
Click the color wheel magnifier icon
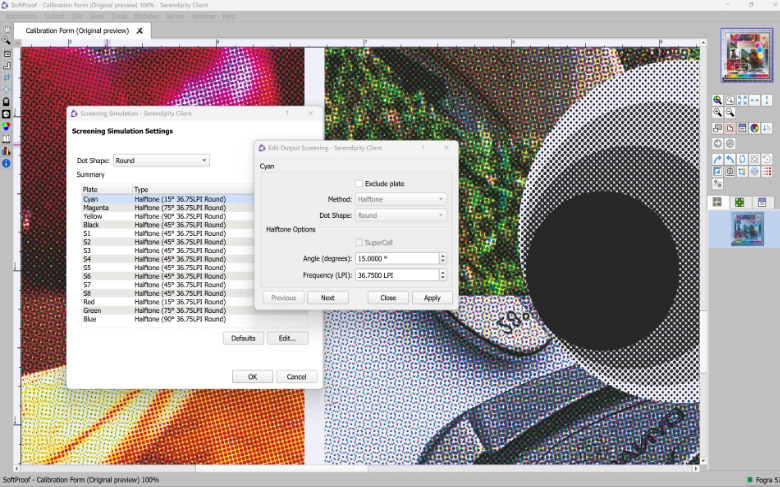point(717,100)
